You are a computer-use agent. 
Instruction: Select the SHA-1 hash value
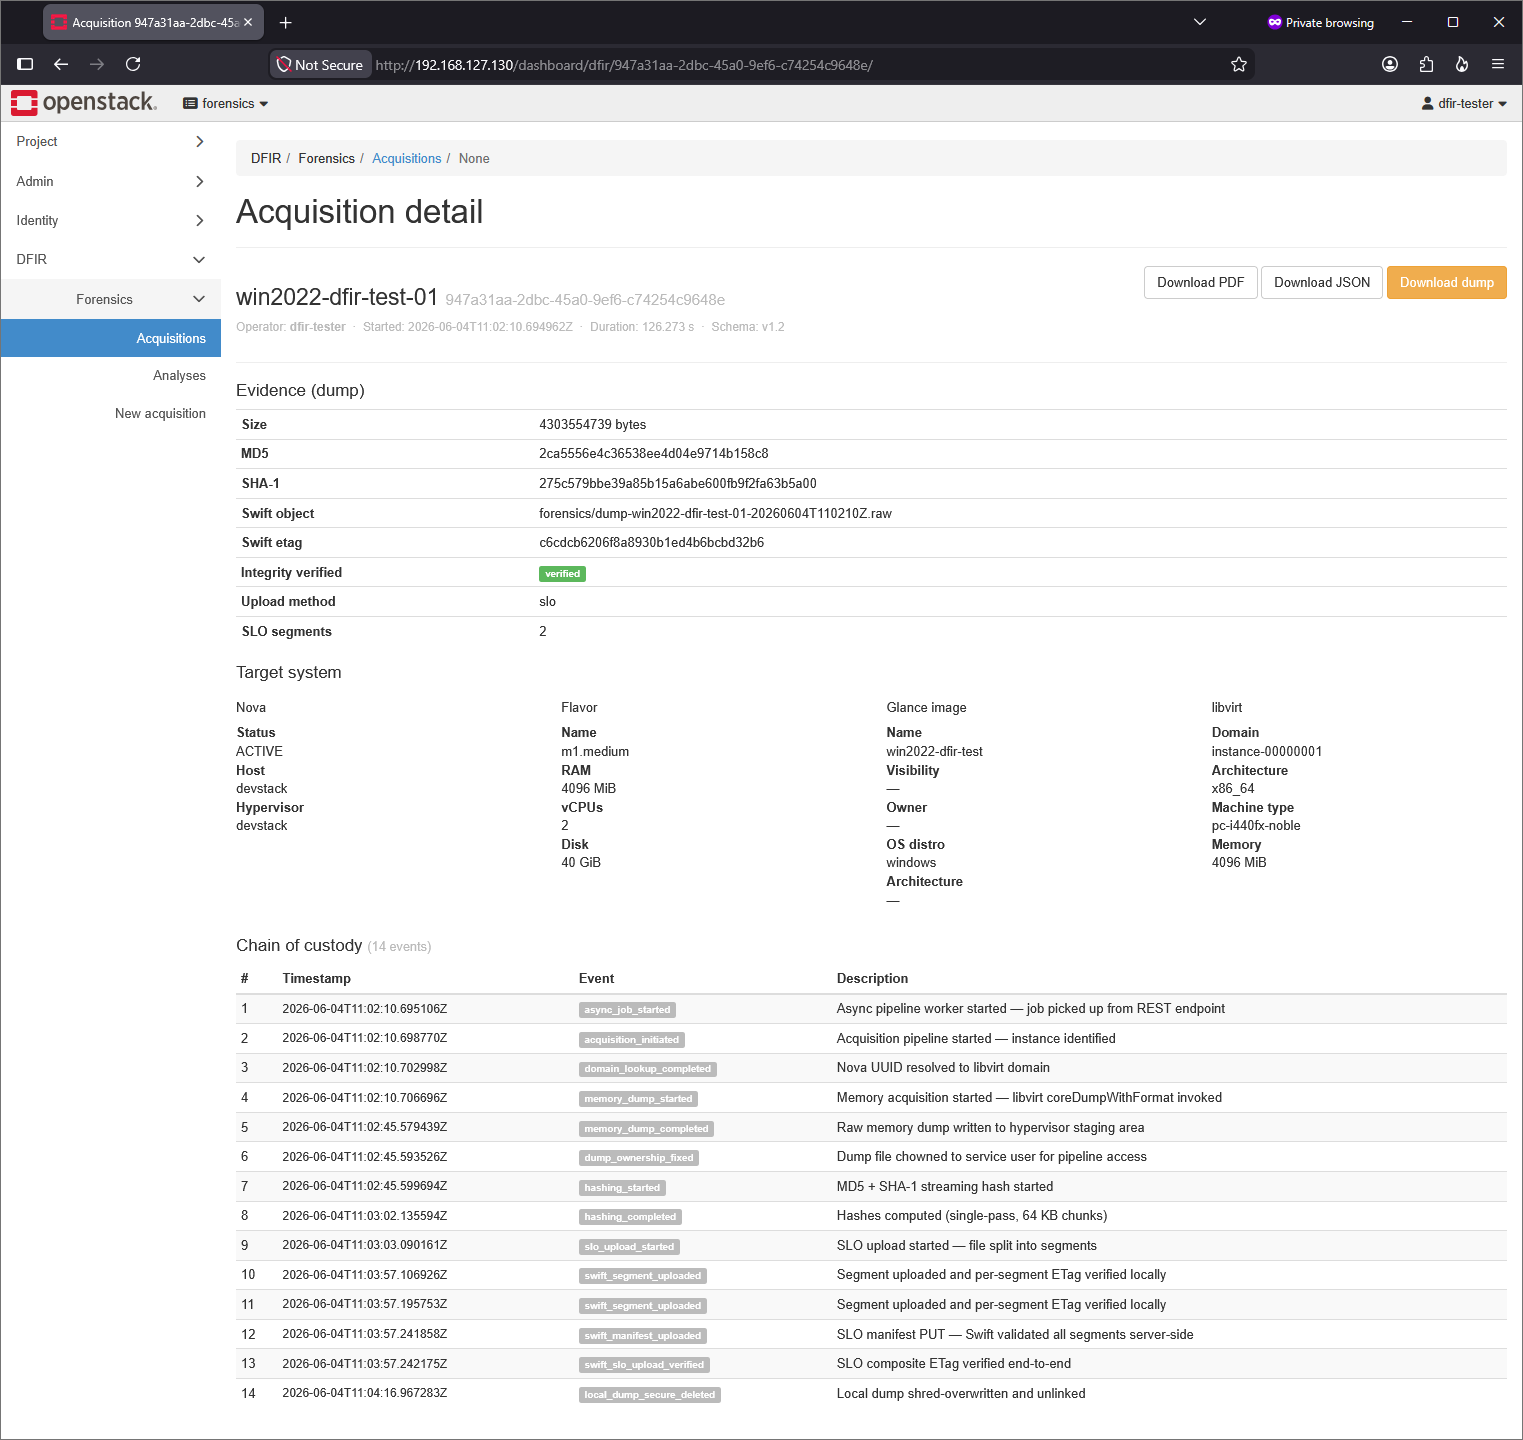click(x=677, y=483)
